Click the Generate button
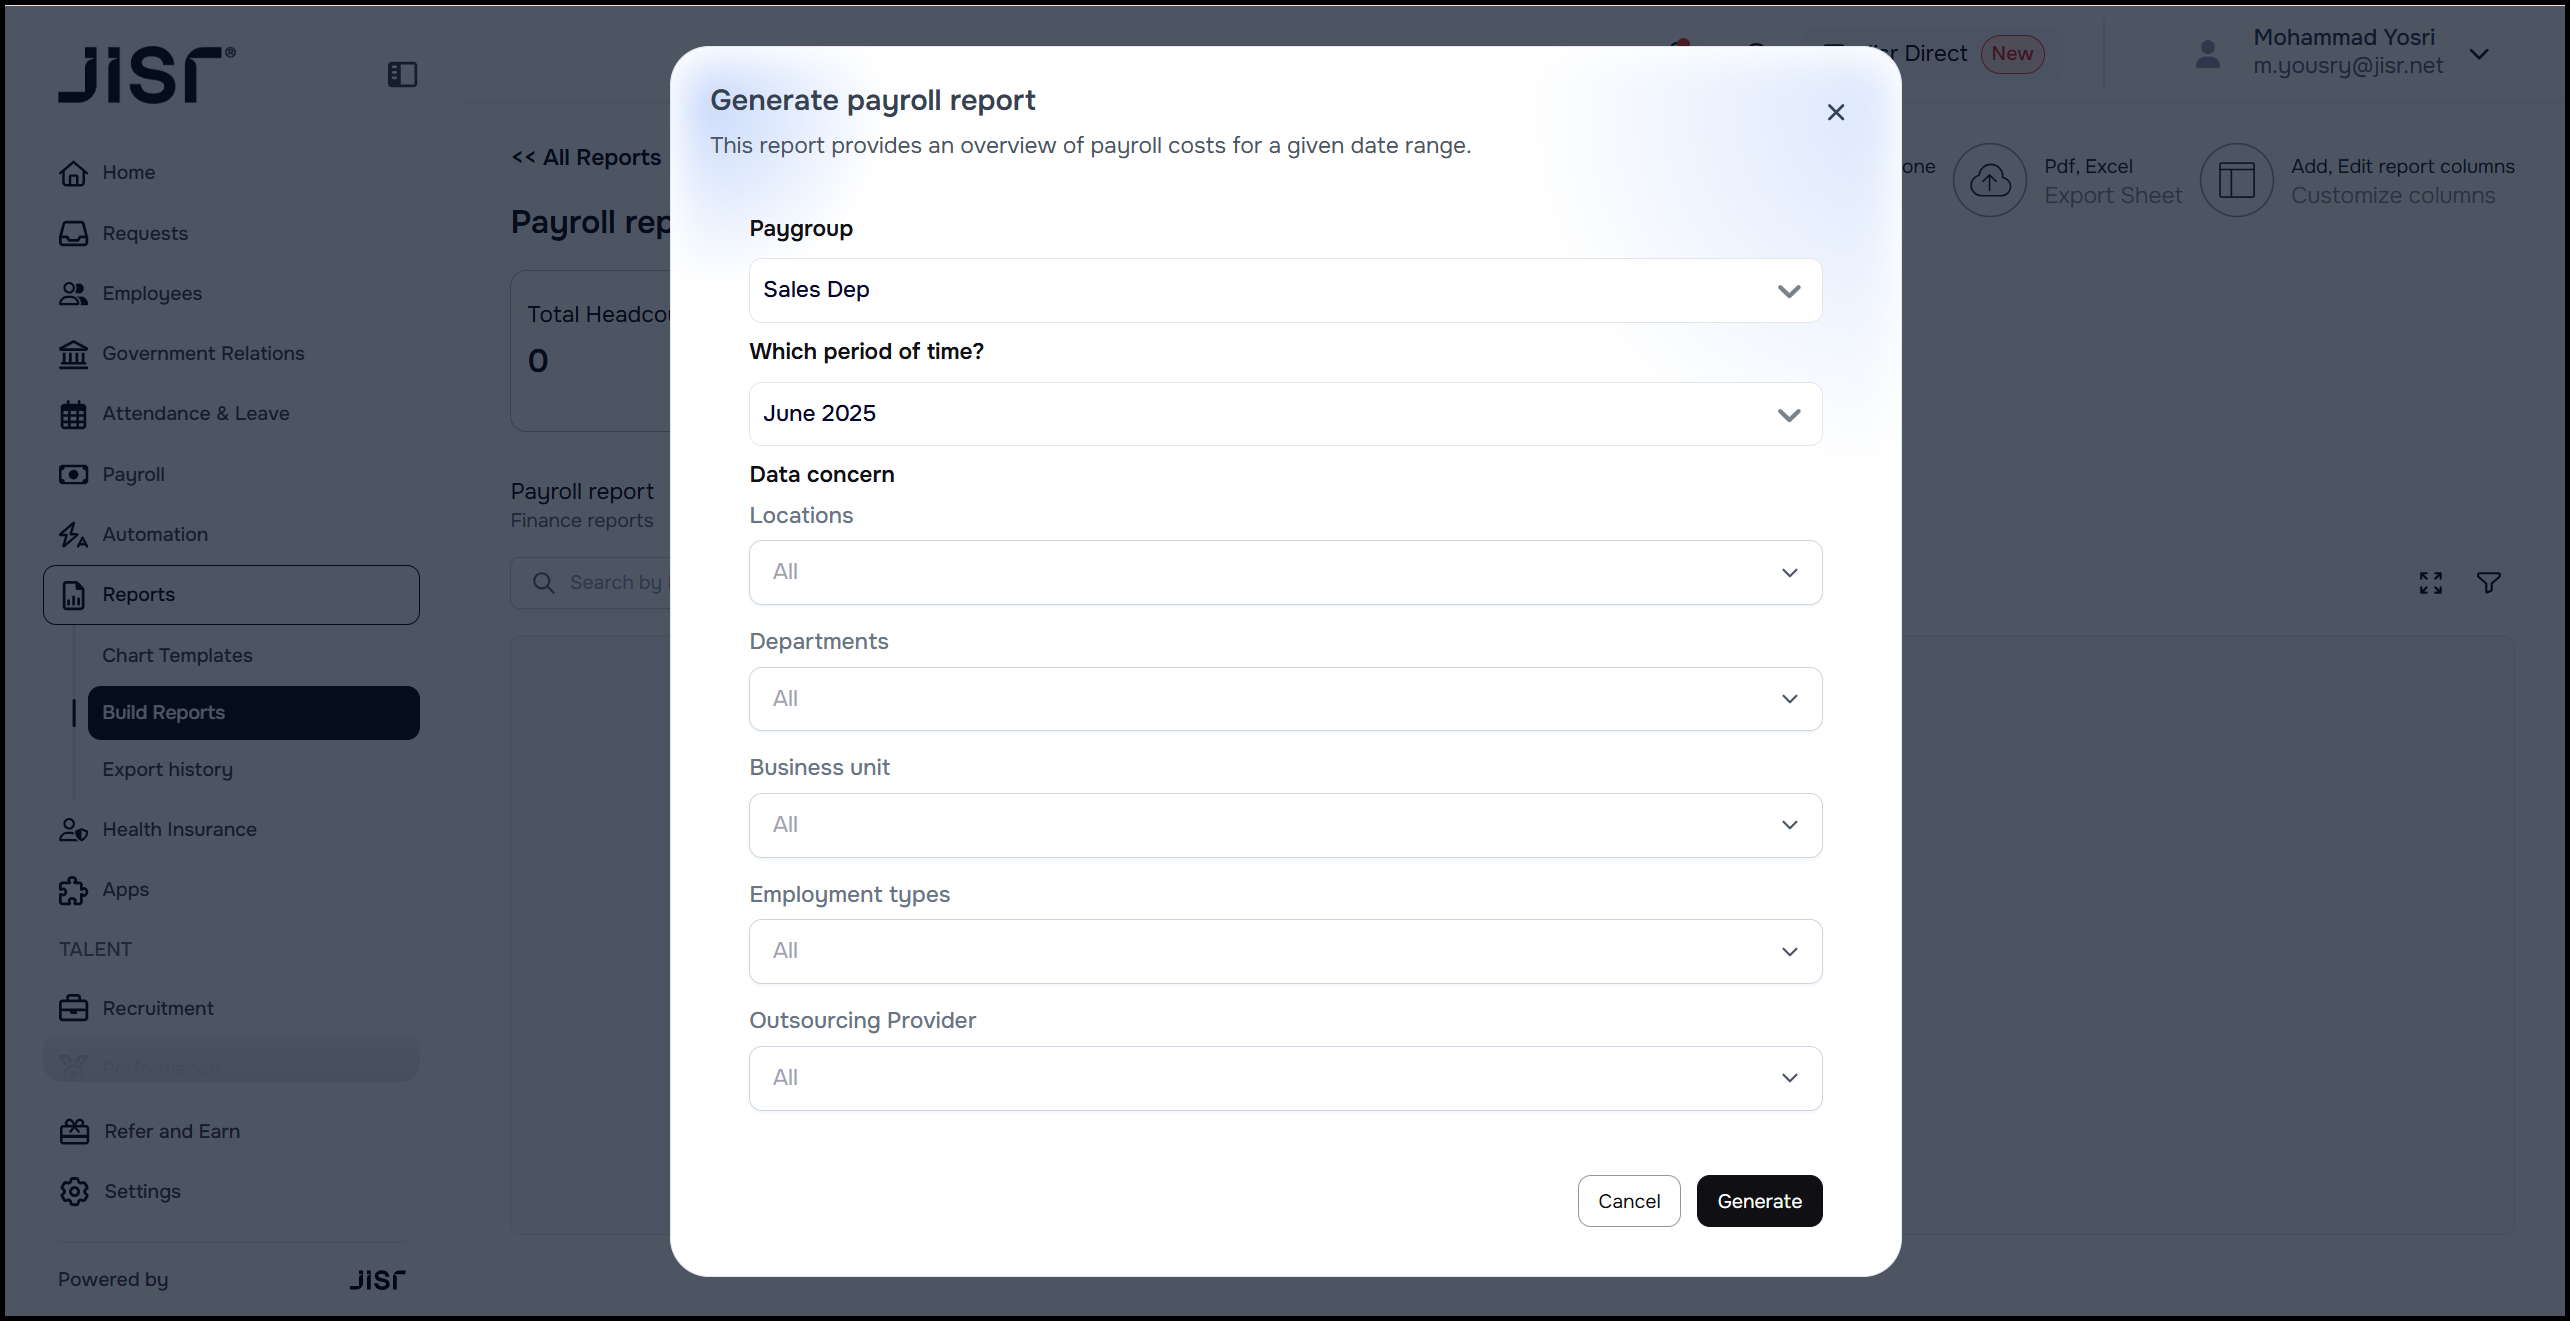The width and height of the screenshot is (2570, 1321). (1759, 1201)
